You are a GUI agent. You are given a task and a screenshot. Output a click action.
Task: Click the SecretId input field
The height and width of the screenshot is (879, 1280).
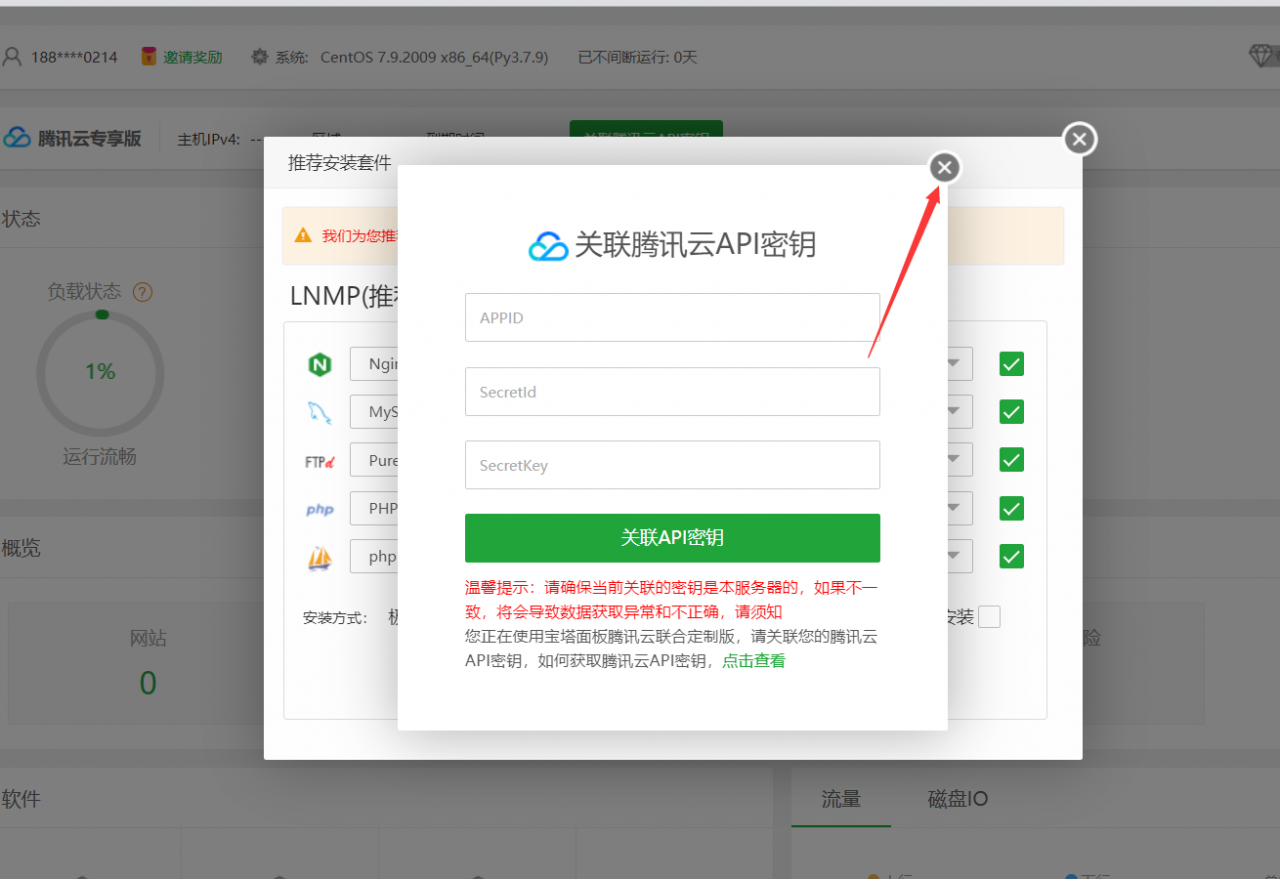672,392
